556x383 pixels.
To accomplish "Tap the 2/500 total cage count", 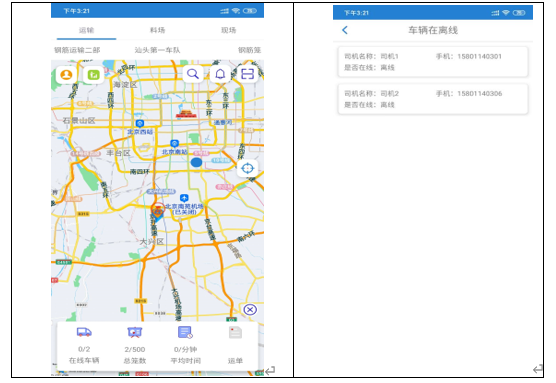I will [x=135, y=349].
